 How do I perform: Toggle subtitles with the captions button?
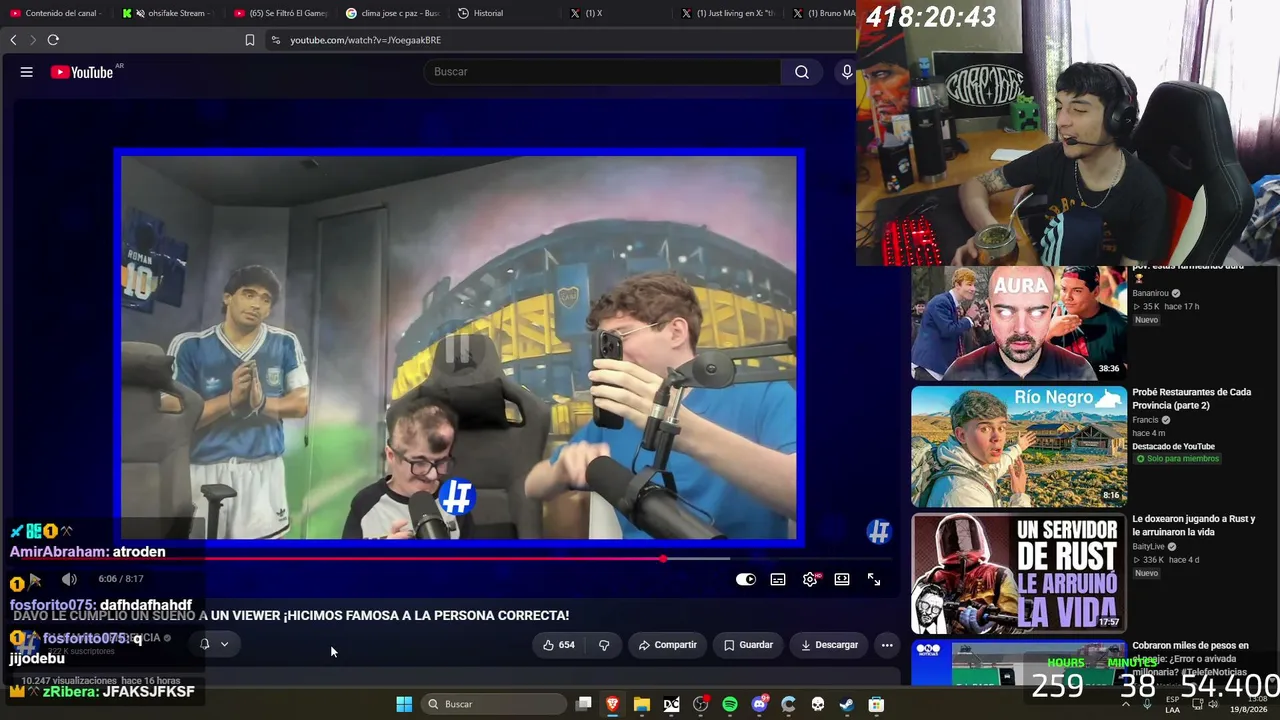point(778,579)
